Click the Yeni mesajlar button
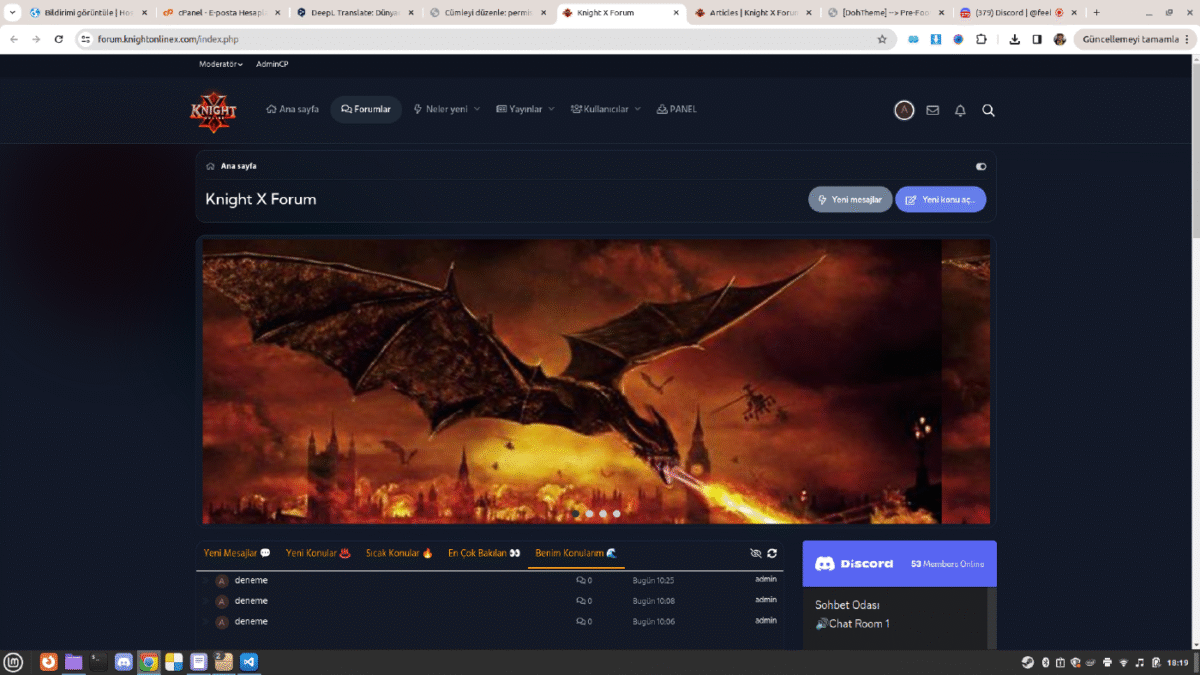The height and width of the screenshot is (675, 1200). pos(850,200)
